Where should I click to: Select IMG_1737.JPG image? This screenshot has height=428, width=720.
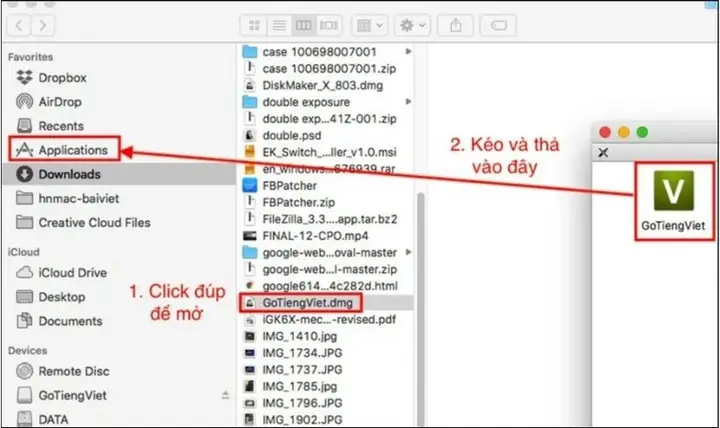point(302,370)
